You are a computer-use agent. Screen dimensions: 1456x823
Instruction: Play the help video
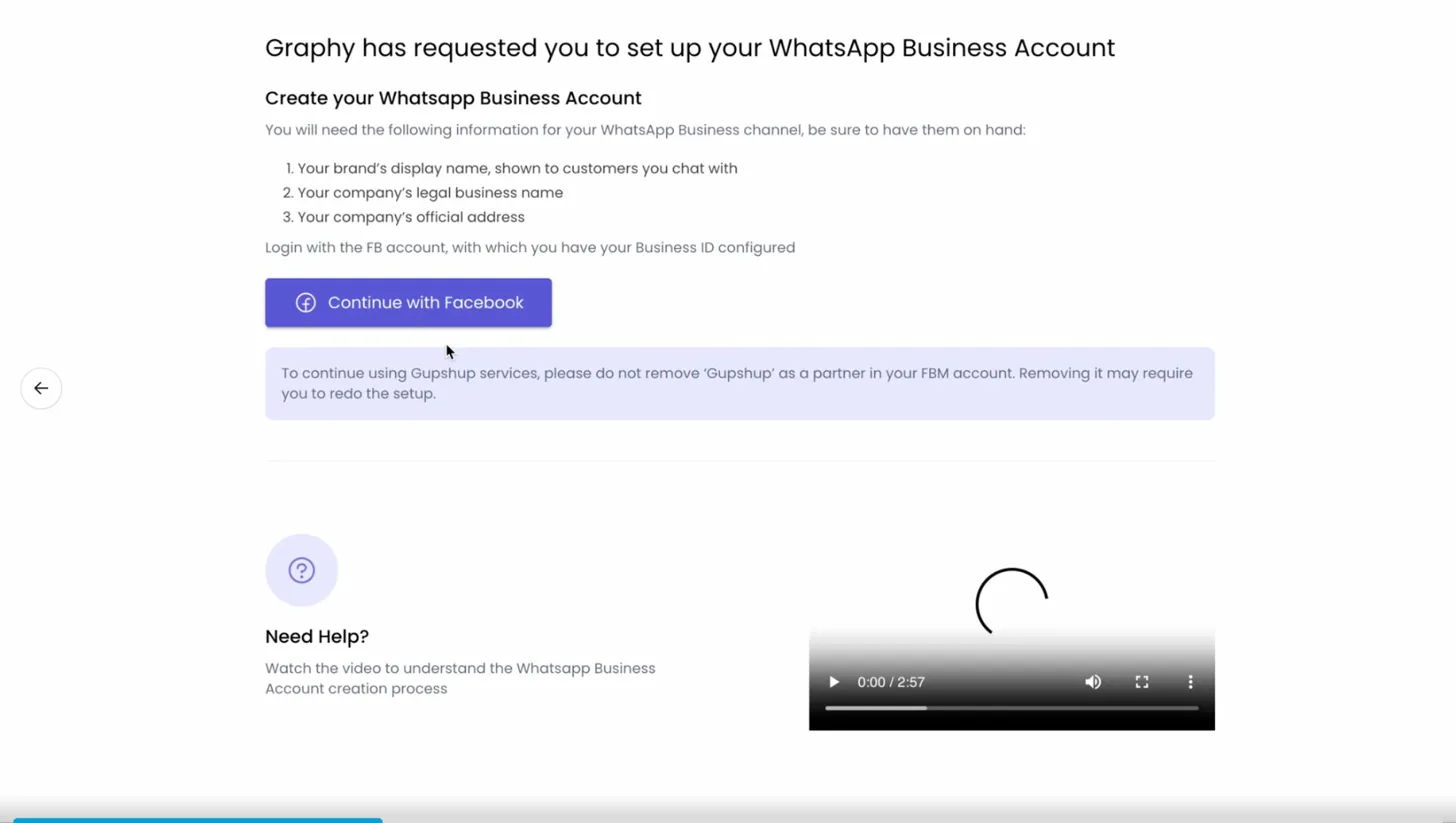coord(833,682)
